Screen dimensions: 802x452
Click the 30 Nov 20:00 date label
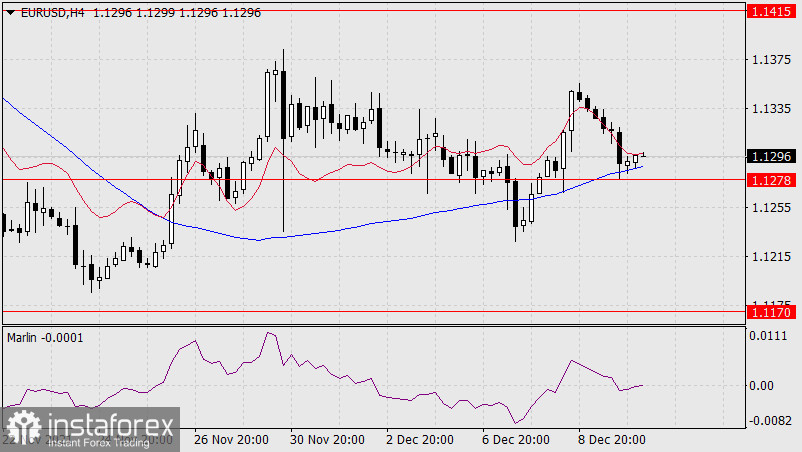point(324,440)
